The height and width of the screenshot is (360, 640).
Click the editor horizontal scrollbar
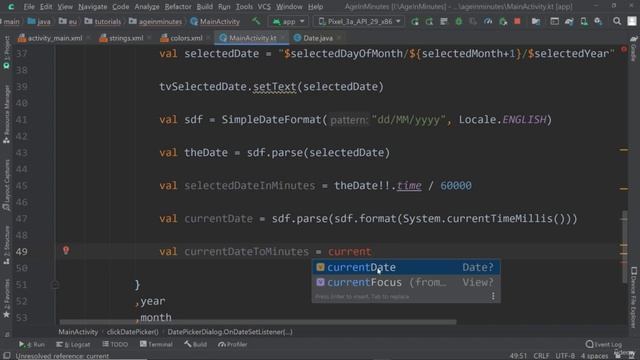point(258,322)
